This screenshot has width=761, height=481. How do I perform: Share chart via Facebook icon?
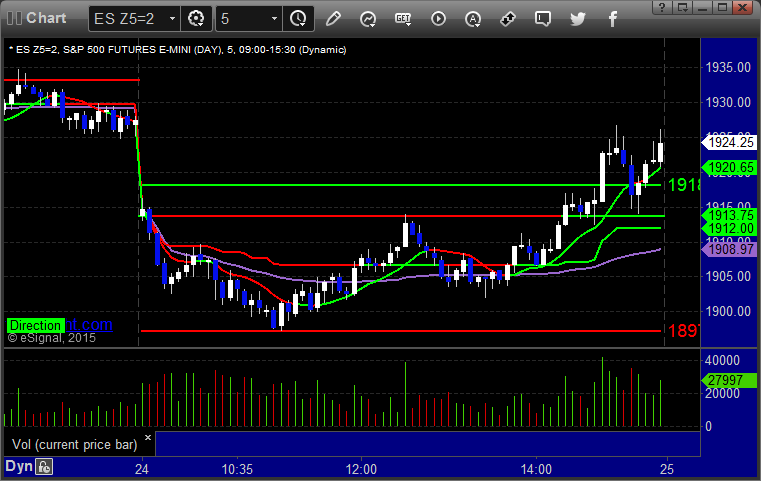[612, 19]
